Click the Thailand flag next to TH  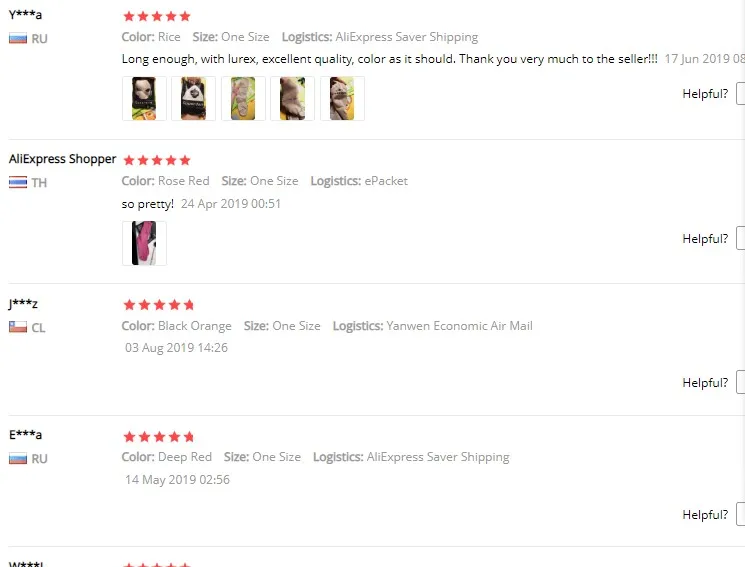coord(18,183)
